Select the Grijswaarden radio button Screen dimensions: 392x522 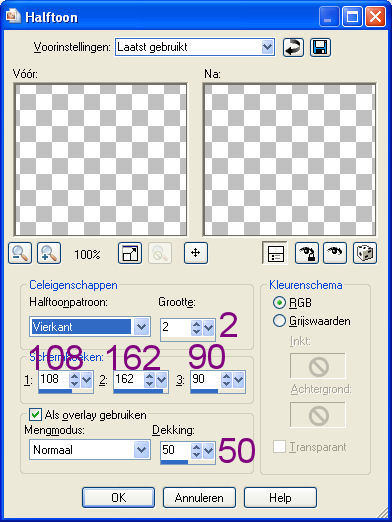pyautogui.click(x=279, y=321)
